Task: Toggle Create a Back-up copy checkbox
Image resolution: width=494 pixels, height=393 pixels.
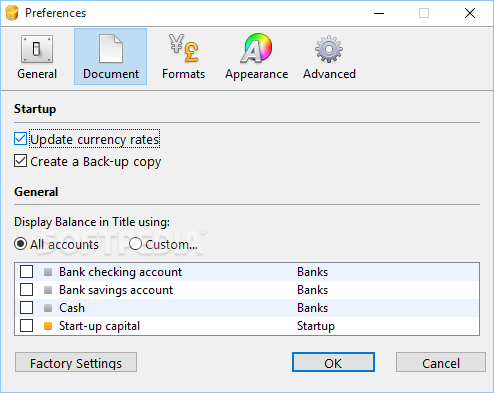Action: (20, 161)
